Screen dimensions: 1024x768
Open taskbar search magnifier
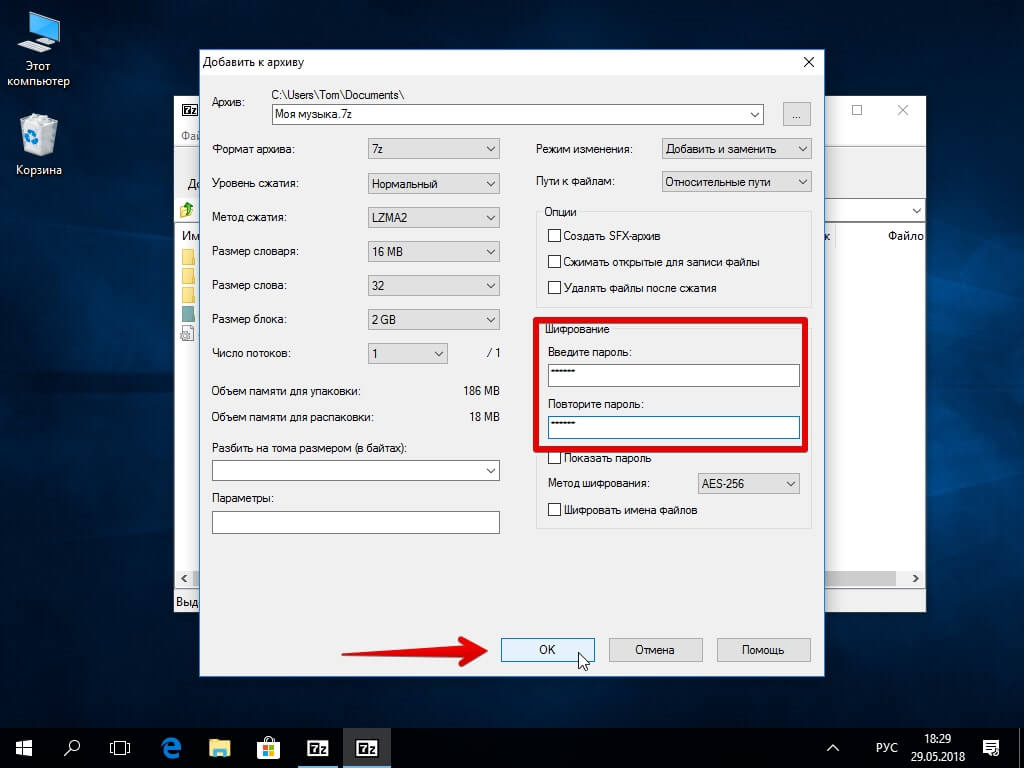point(72,748)
